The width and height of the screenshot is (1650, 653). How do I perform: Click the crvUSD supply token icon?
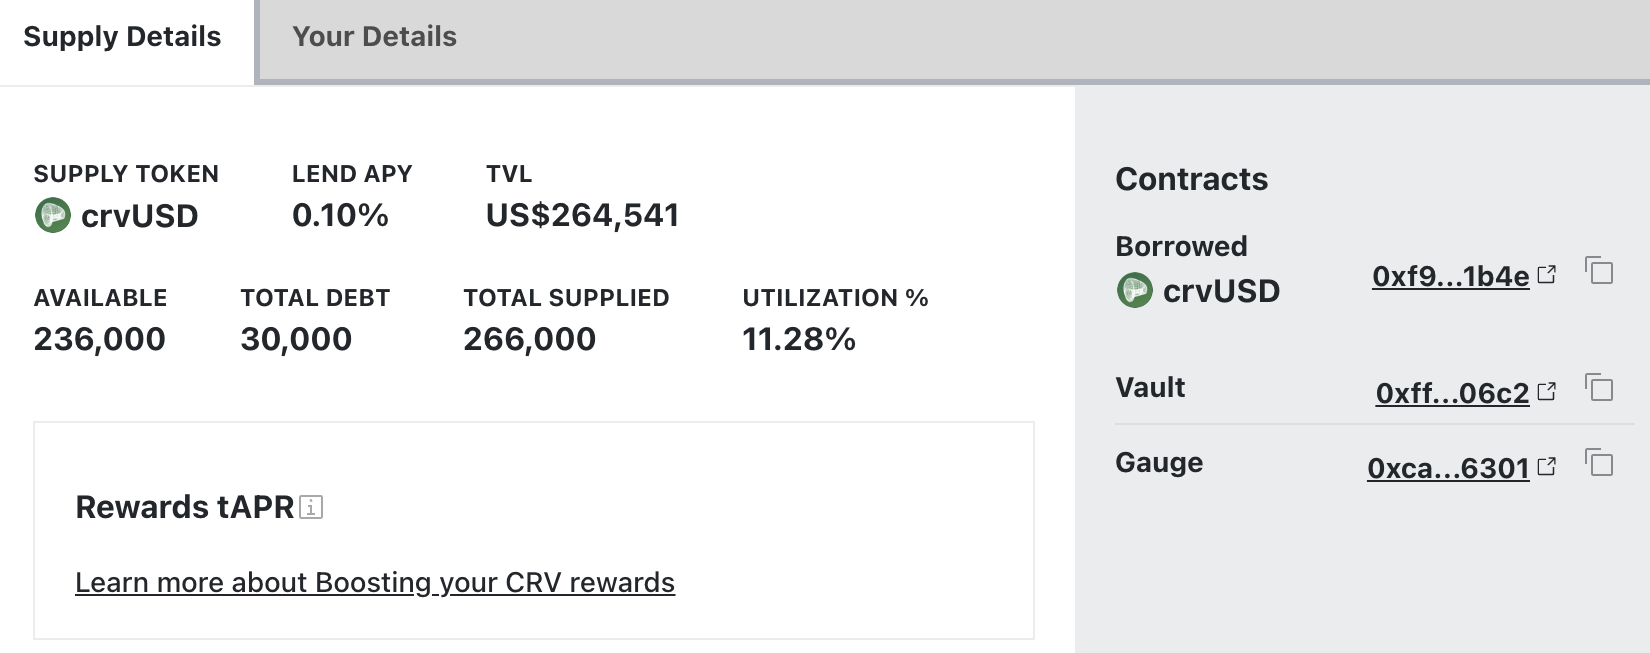pos(53,215)
